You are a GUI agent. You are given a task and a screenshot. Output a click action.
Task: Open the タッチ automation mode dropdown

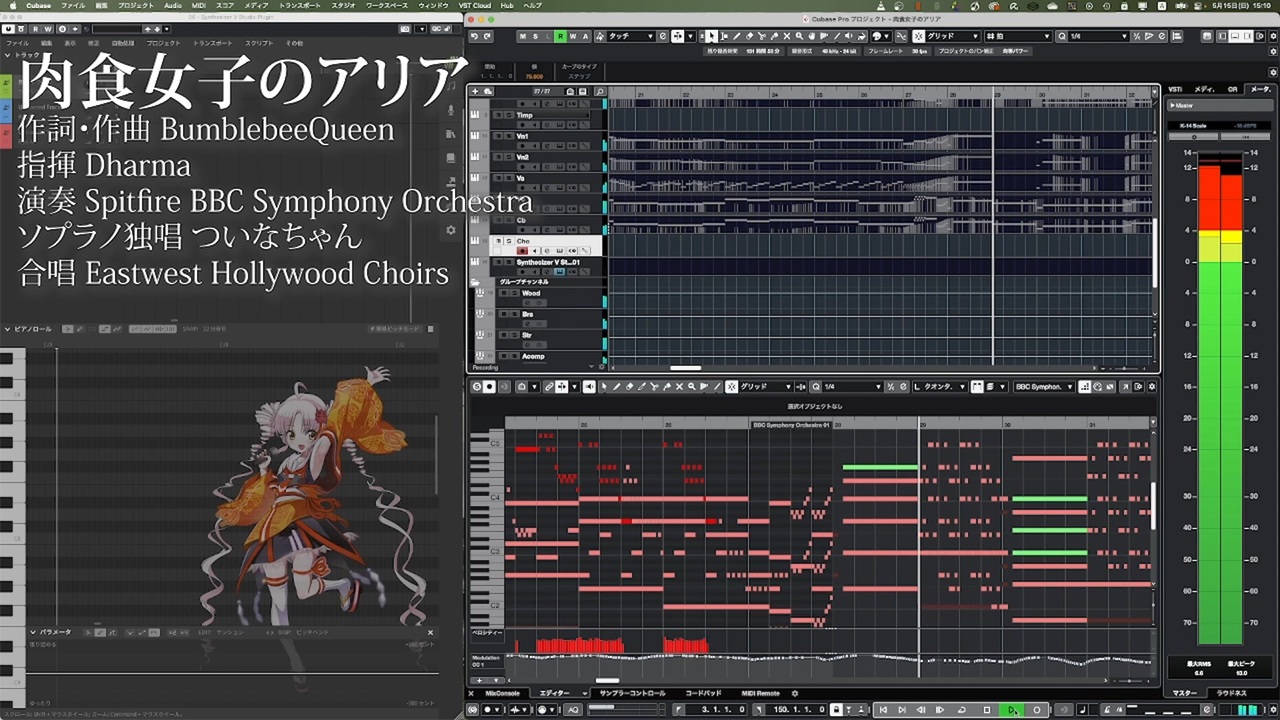coord(631,36)
